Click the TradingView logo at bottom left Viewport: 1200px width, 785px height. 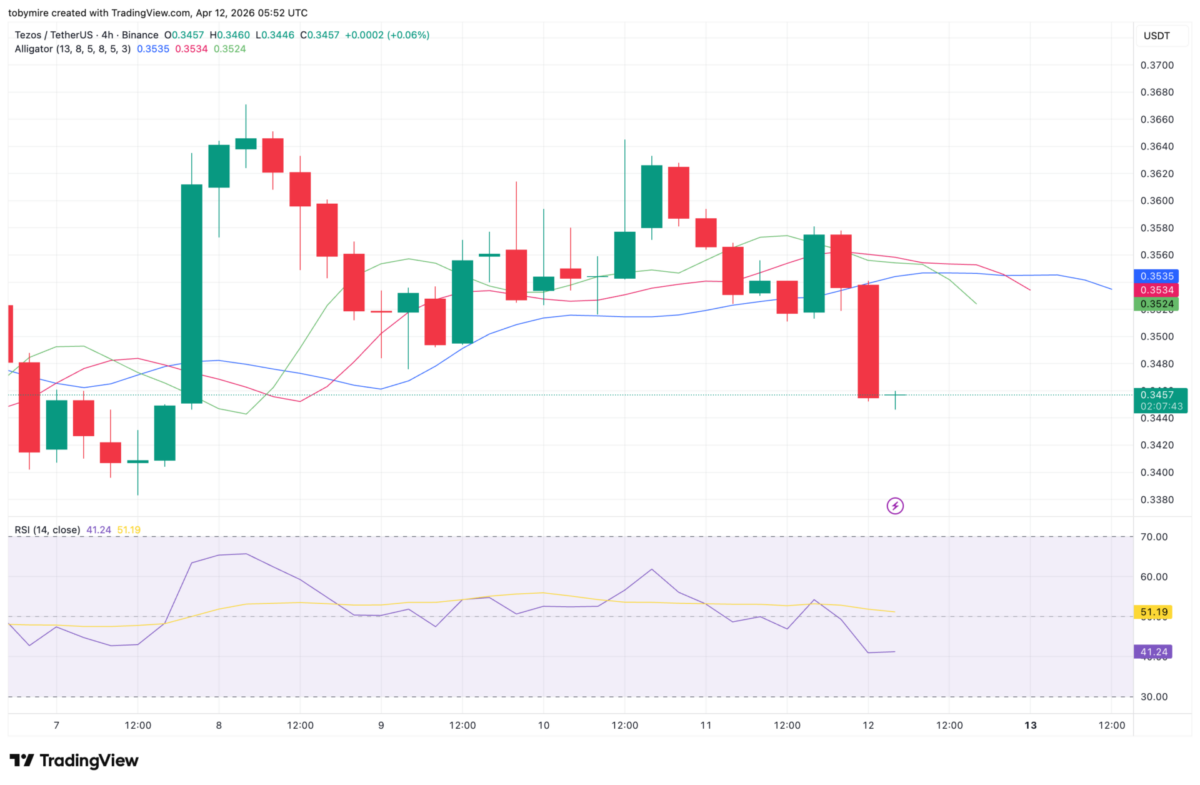point(74,761)
